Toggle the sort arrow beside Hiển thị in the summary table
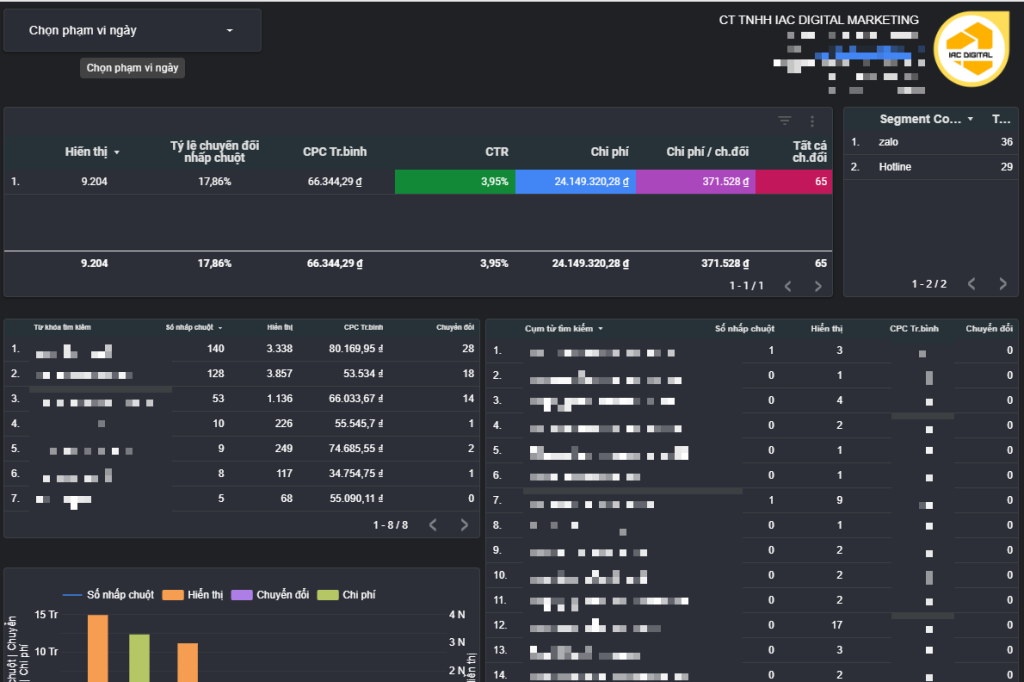This screenshot has width=1024, height=682. click(x=117, y=152)
